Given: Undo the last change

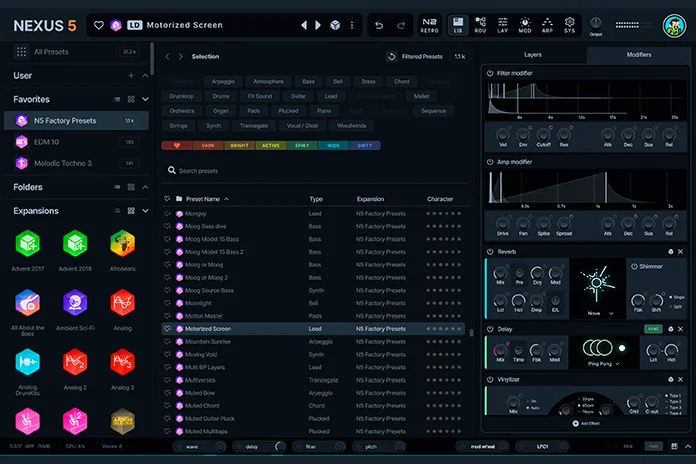Looking at the screenshot, I should 379,26.
